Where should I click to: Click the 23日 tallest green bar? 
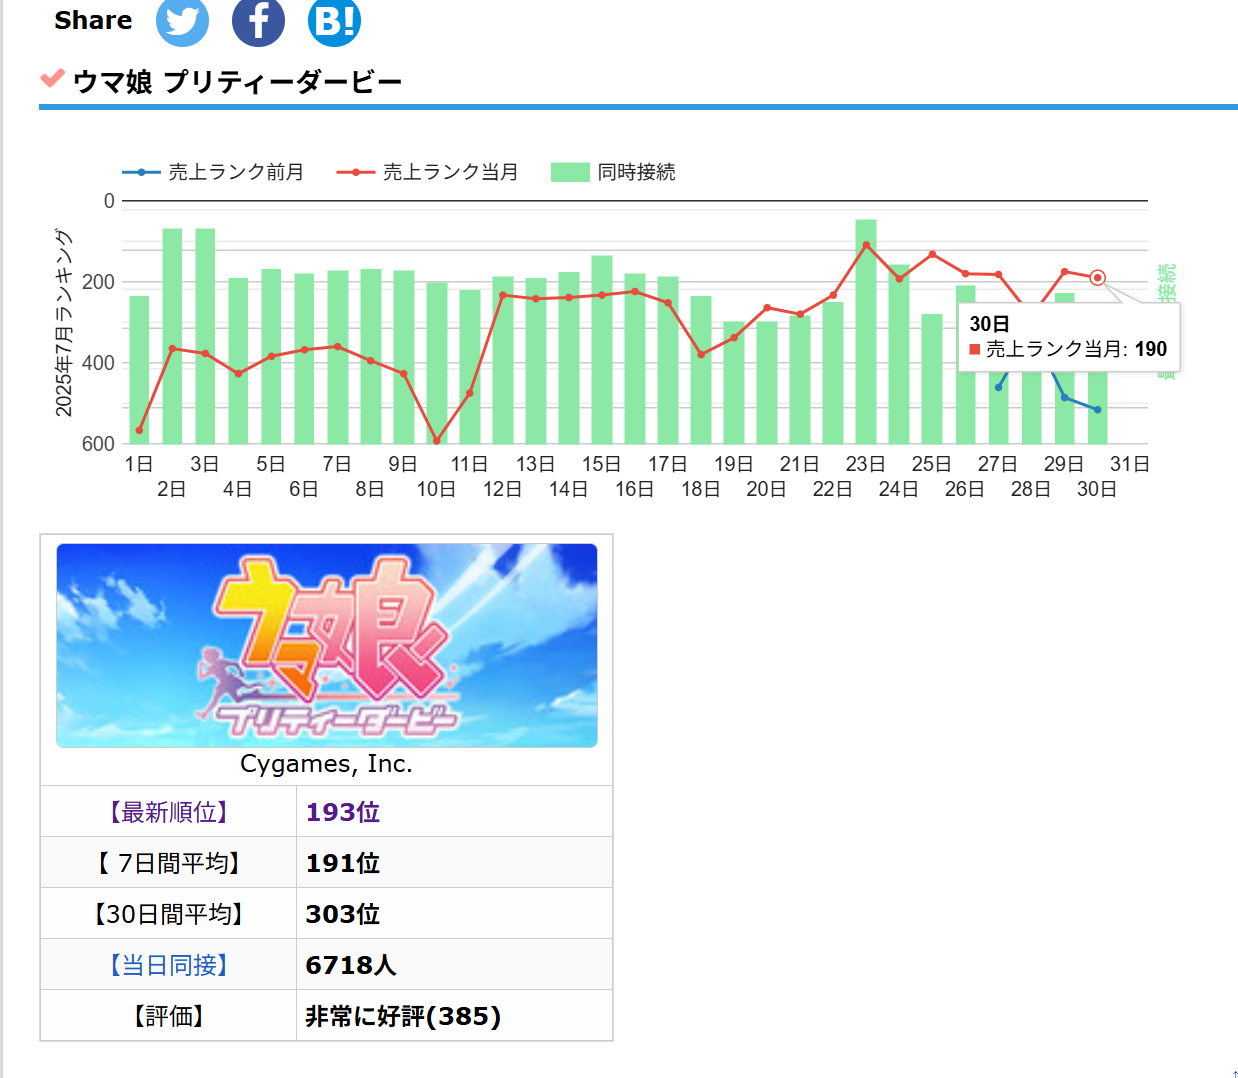866,332
